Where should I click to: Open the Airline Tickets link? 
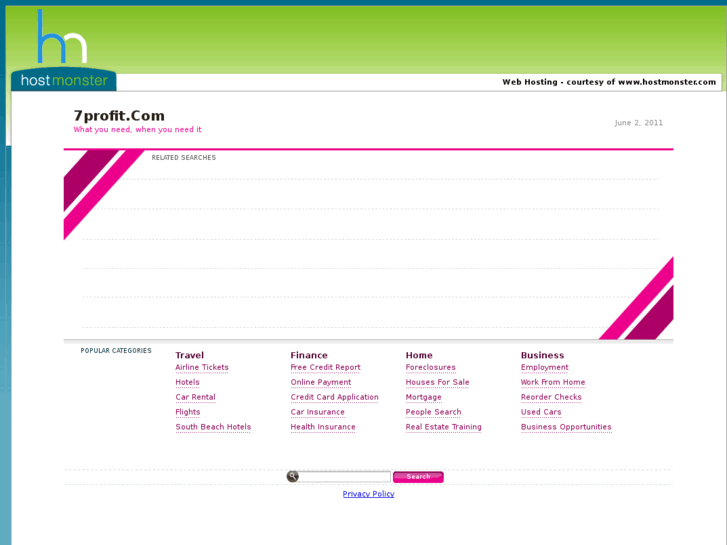click(x=202, y=367)
